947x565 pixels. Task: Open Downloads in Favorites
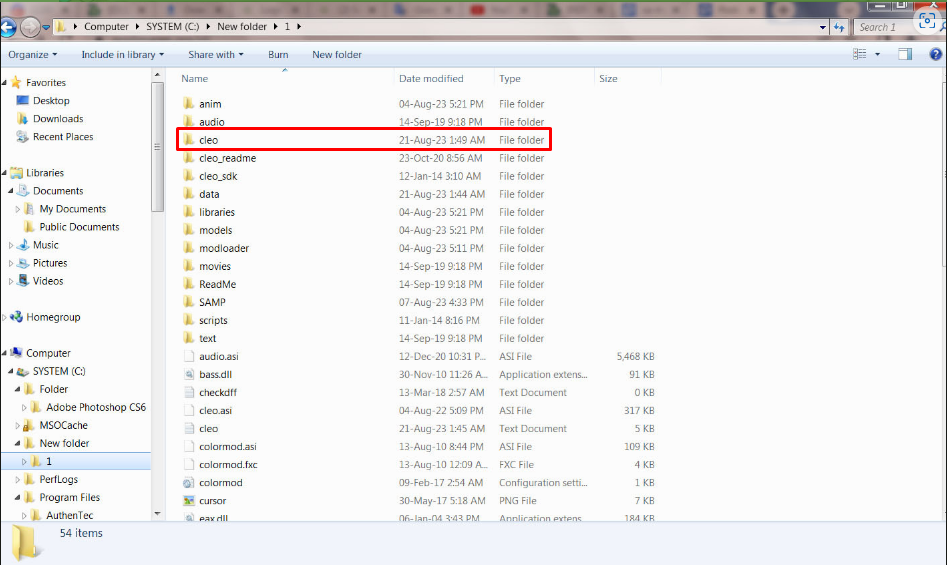(58, 118)
